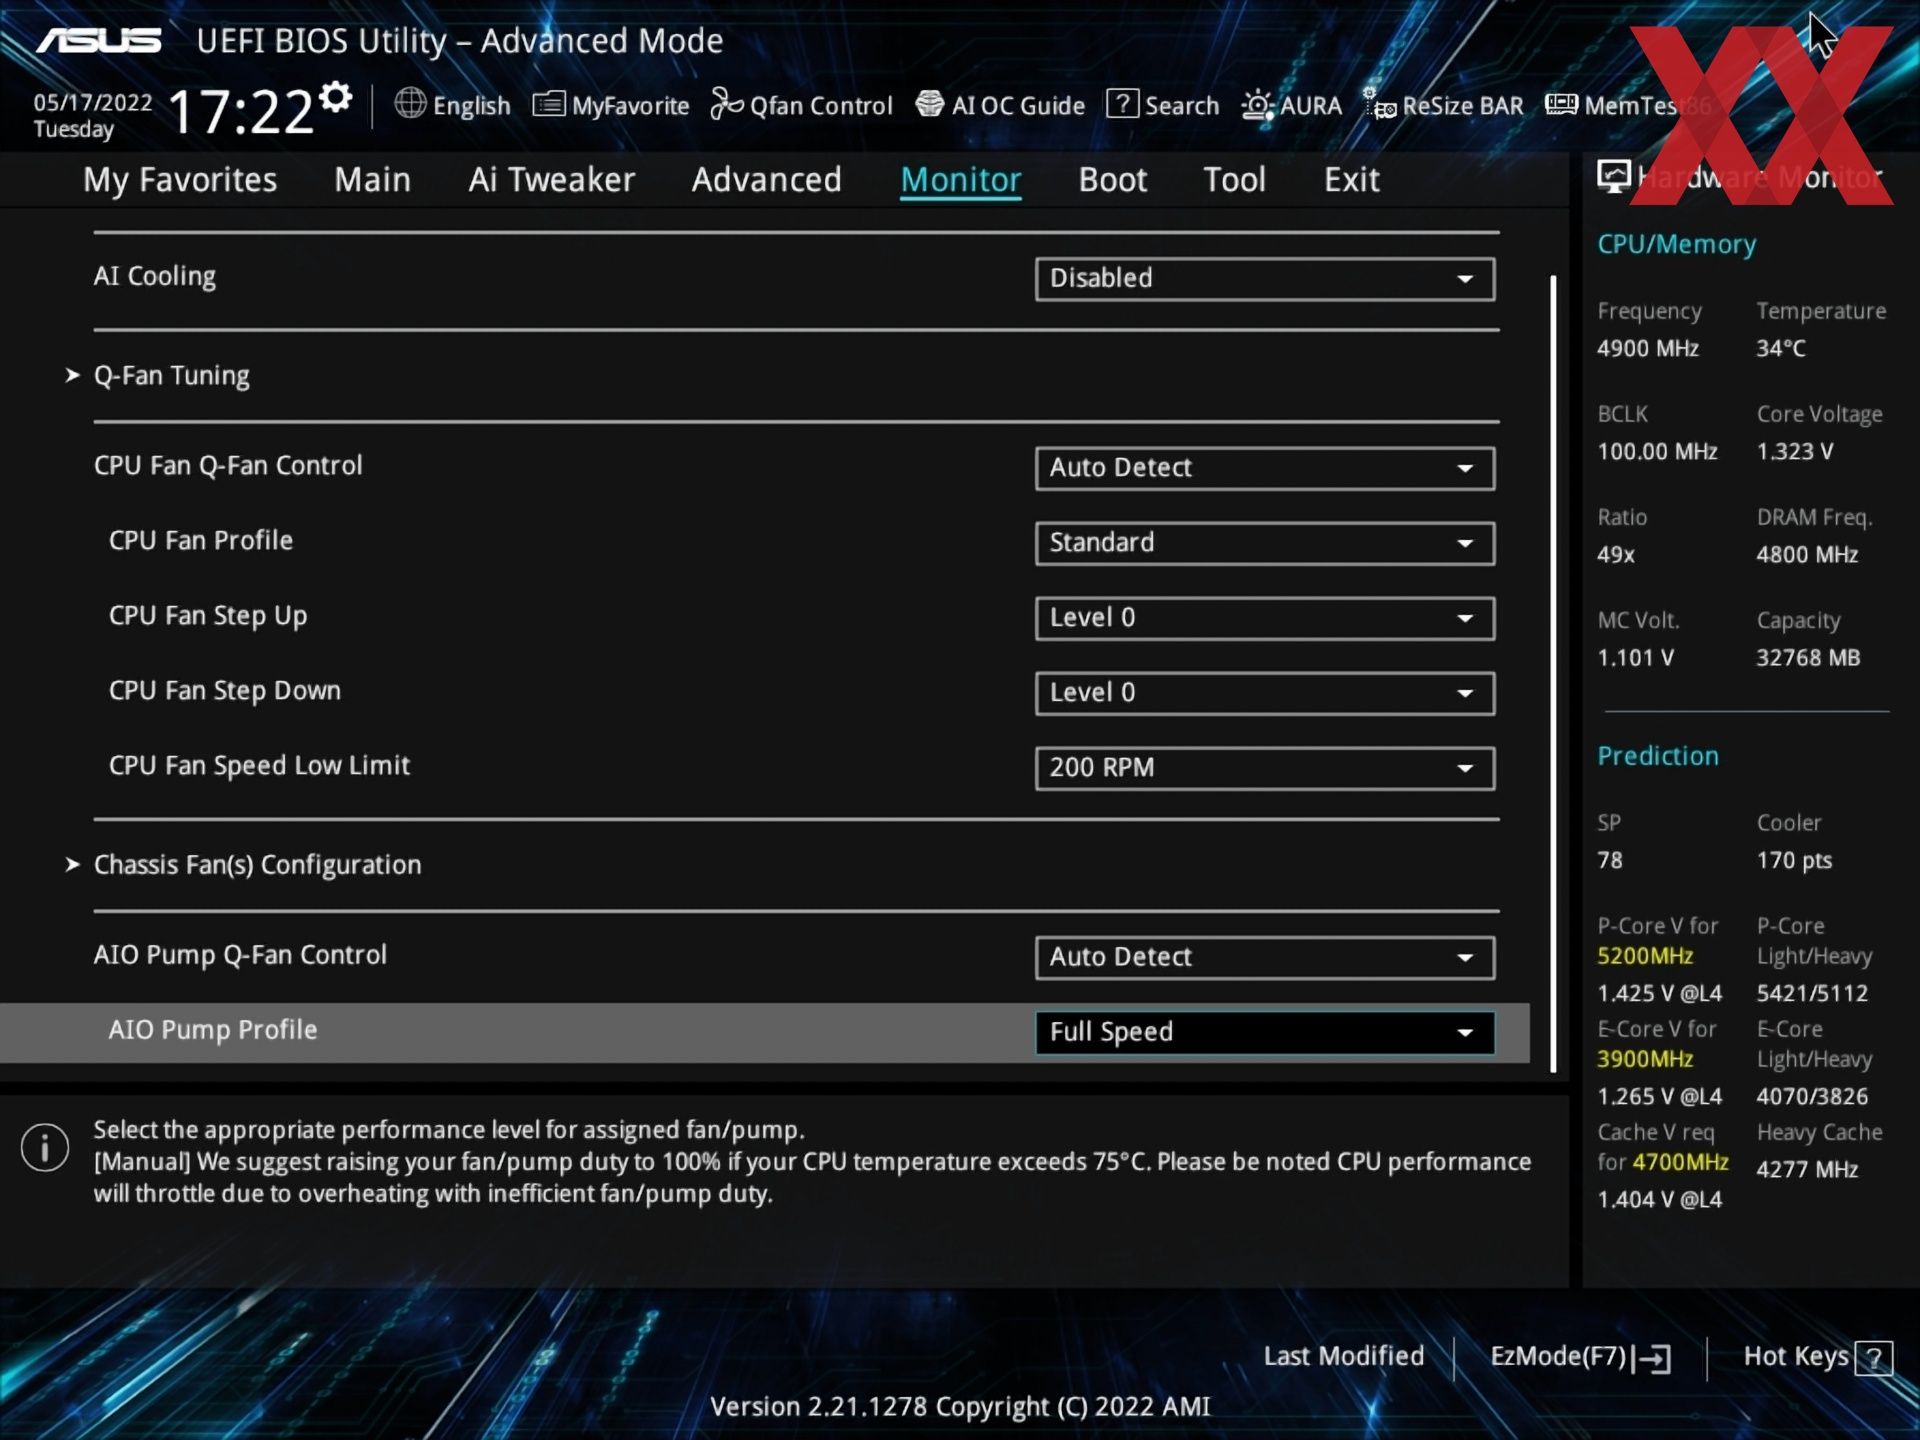Click the Hot Keys question mark icon
Screen dimensions: 1920x1440
[x=1874, y=1358]
